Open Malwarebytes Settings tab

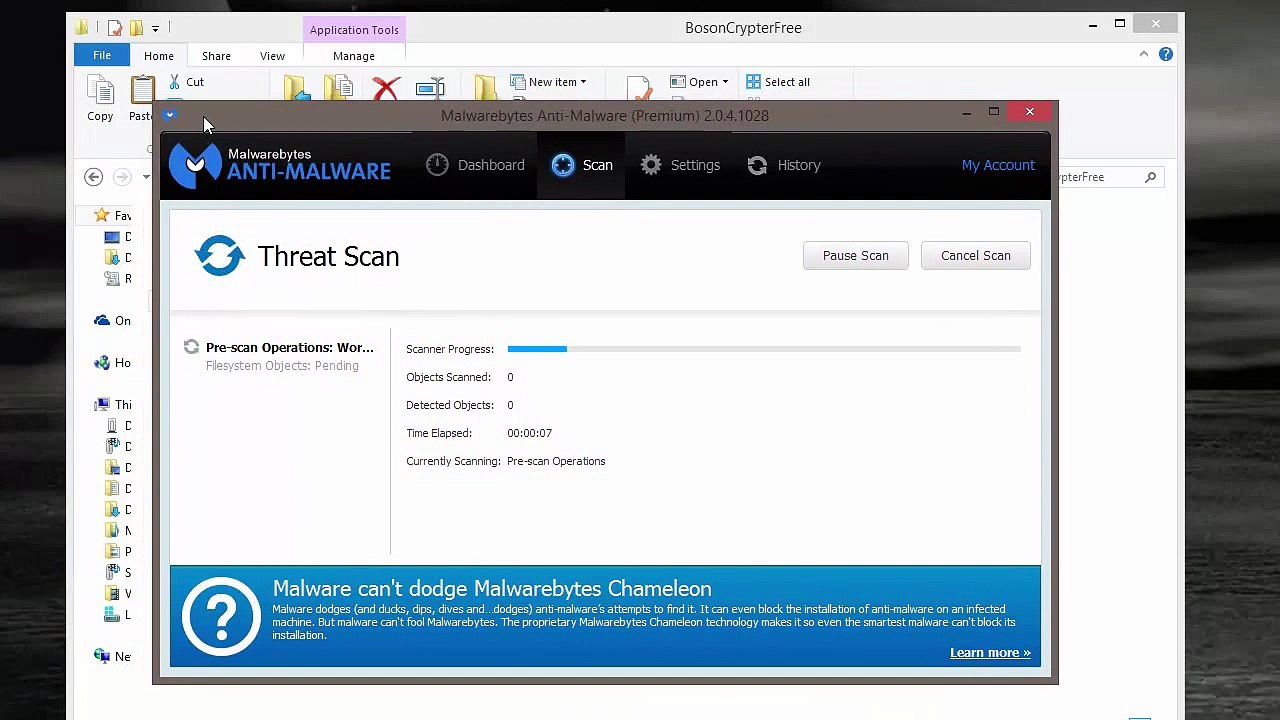[x=680, y=165]
